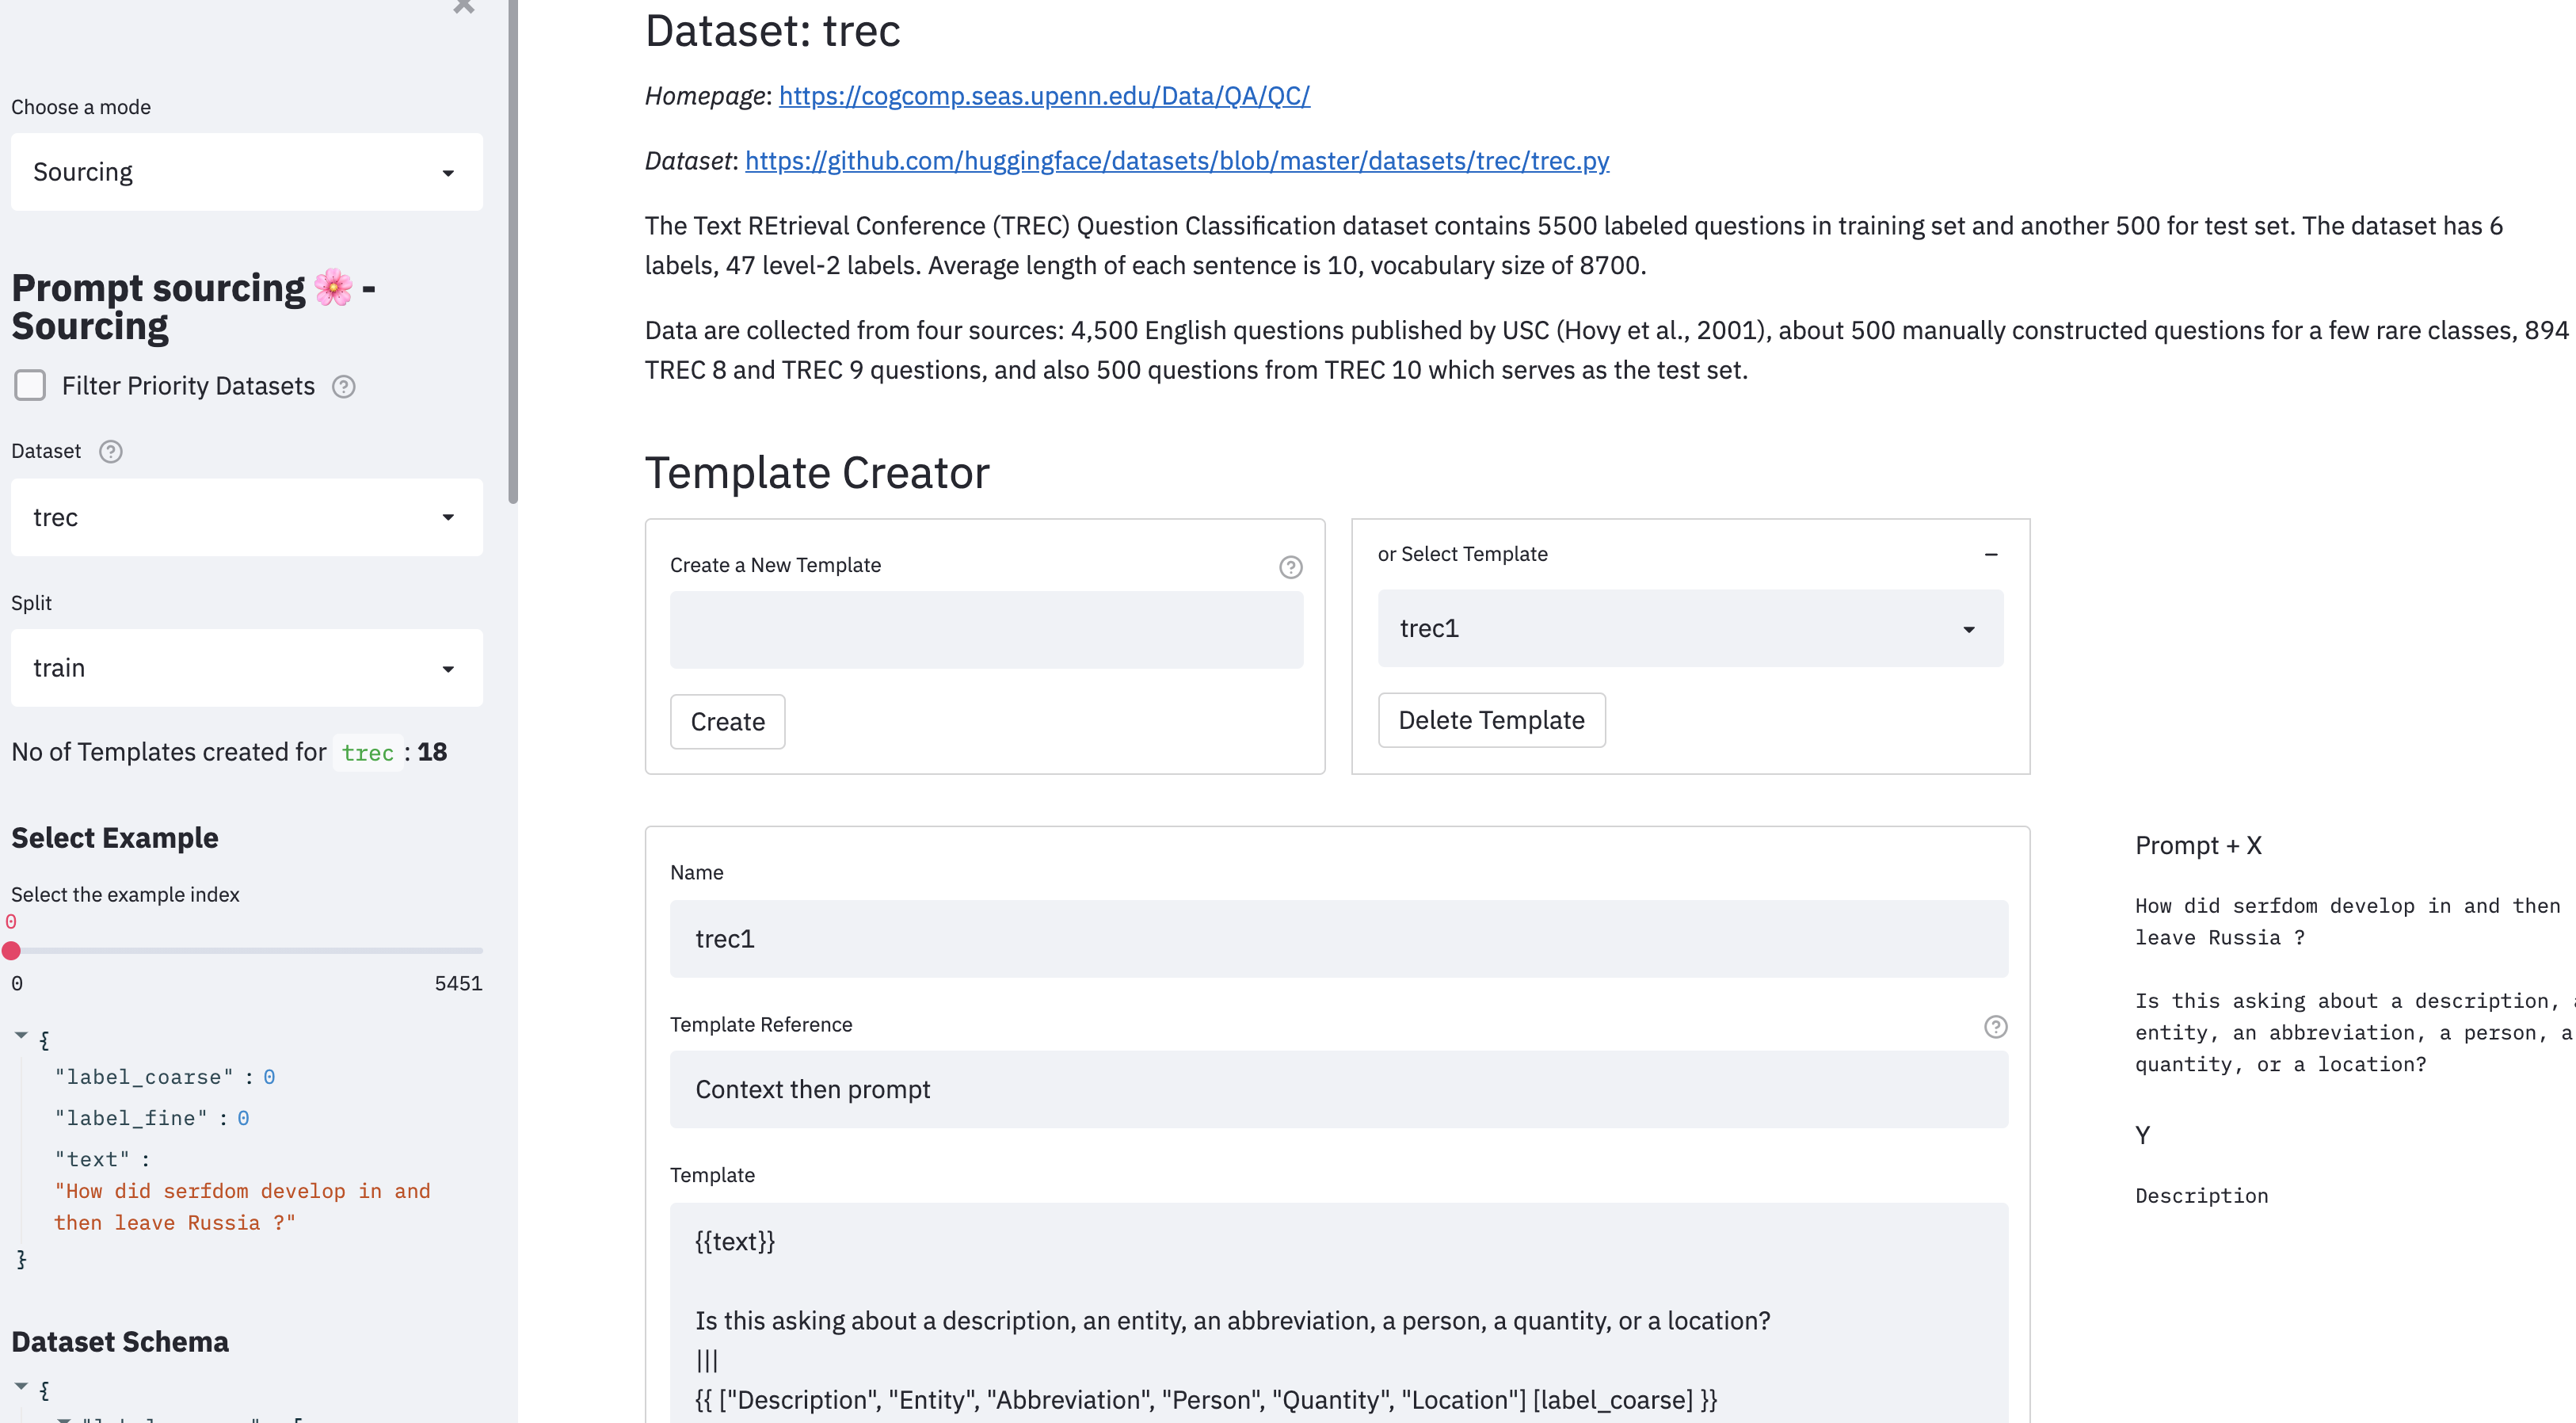Click help icon for Create a New Template
The image size is (2576, 1423).
coord(1290,567)
